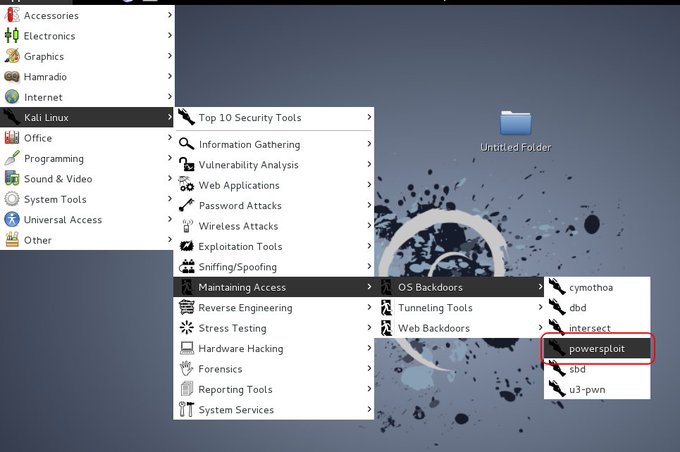Image resolution: width=680 pixels, height=452 pixels.
Task: Click the Accessories category icon
Action: point(12,15)
